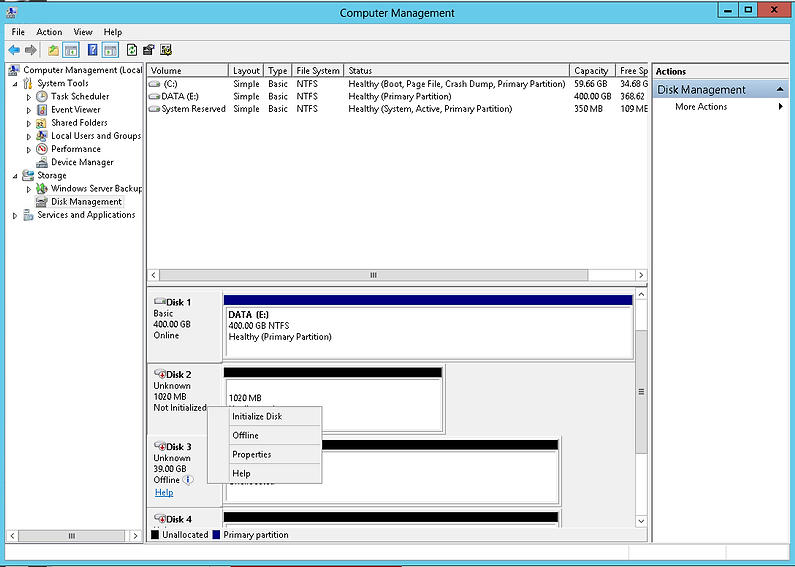Click the System Tools node icon
This screenshot has width=795, height=567.
tap(28, 83)
